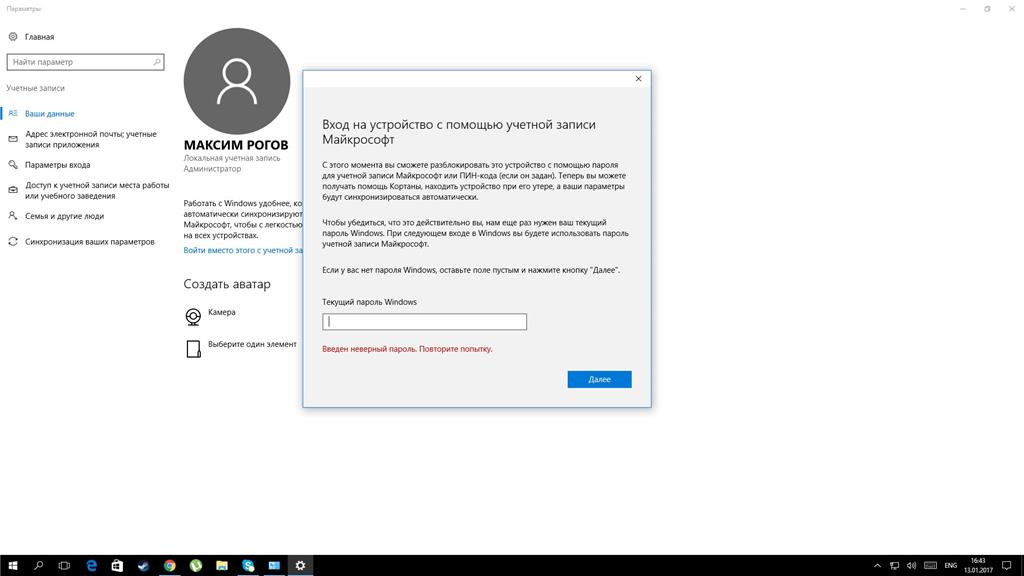Screen dimensions: 1024x576
Task: Open the blue window app left of Settings in taskbar
Action: click(274, 566)
